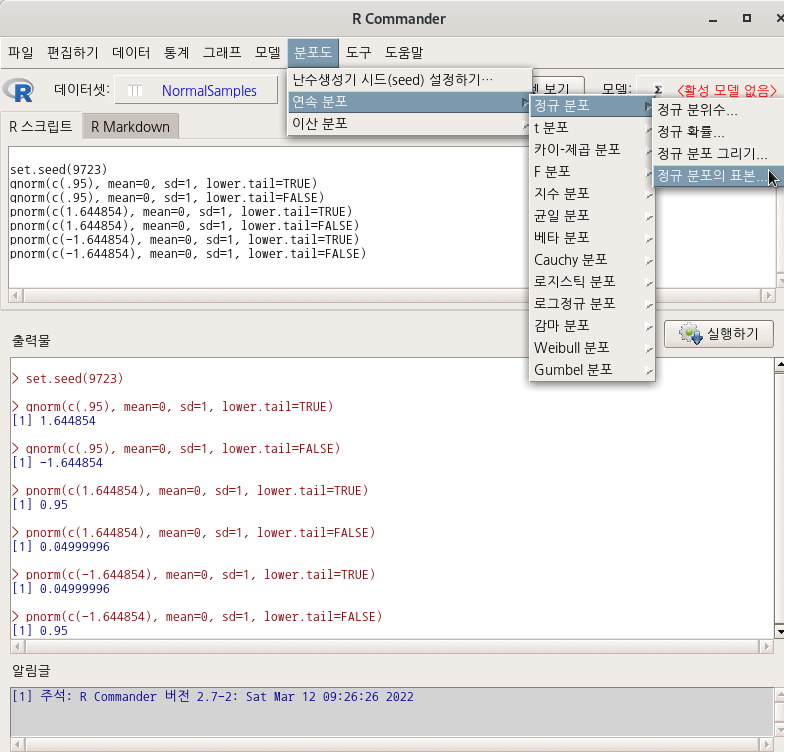This screenshot has height=752, width=799.
Task: Expand the Cauchy 분포 submenu
Action: click(592, 260)
